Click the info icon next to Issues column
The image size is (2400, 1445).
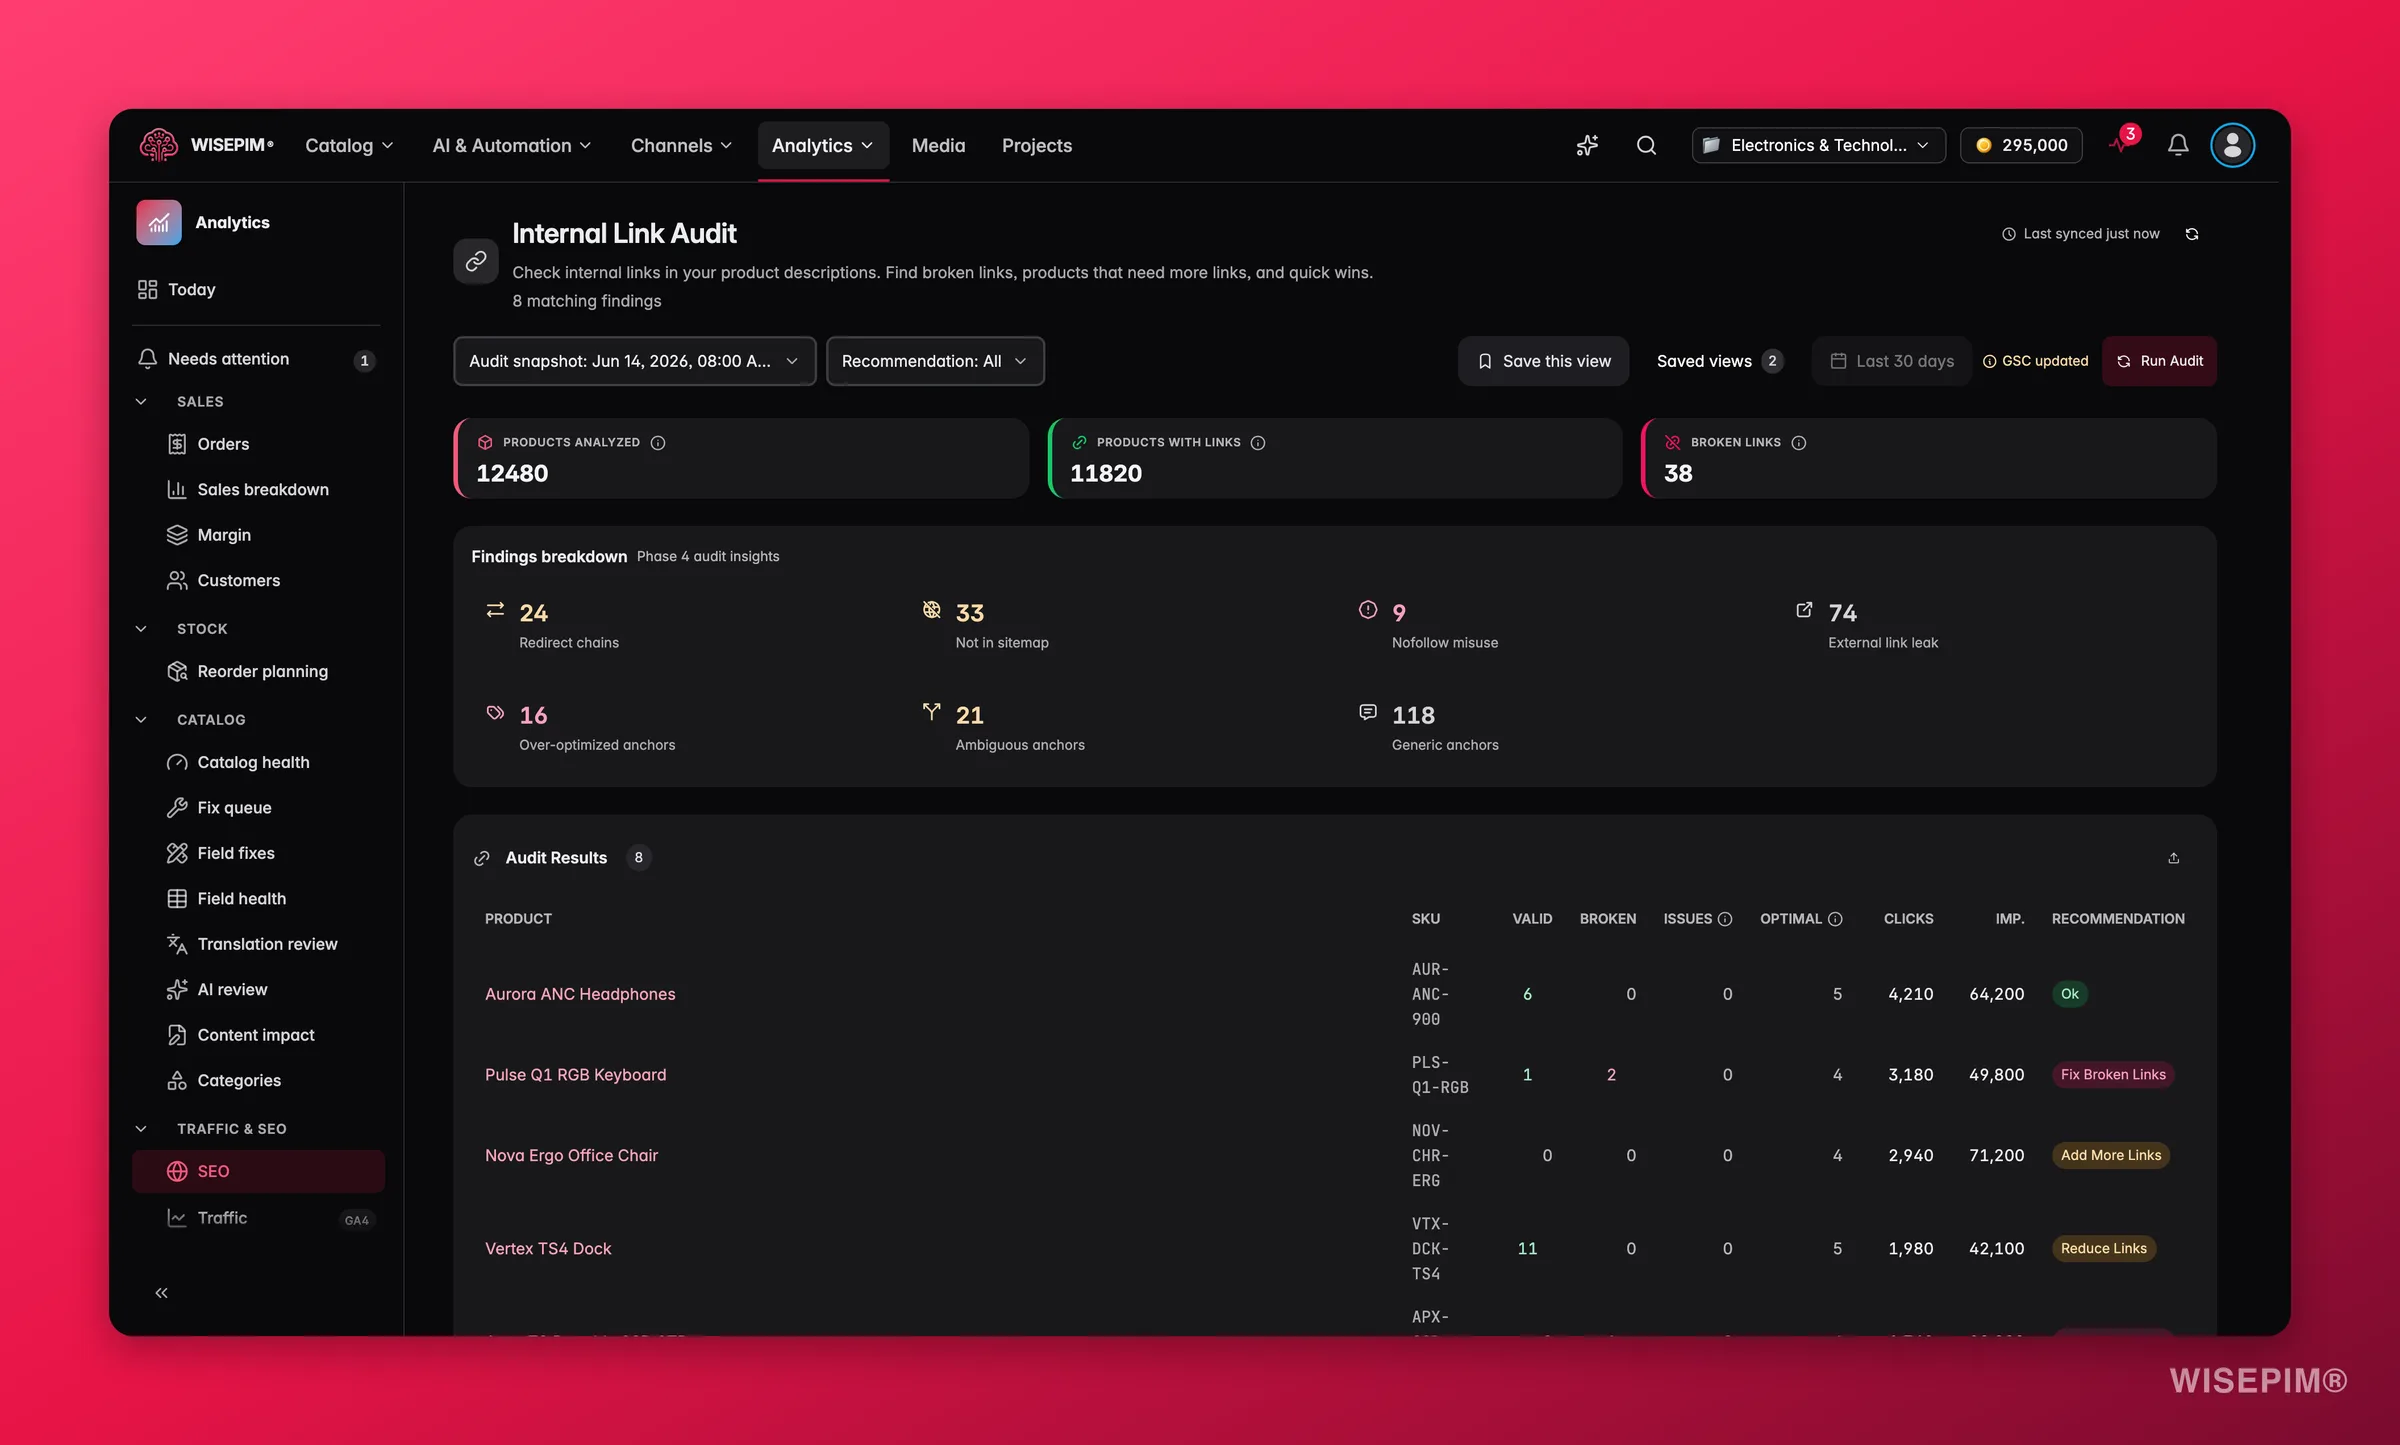click(x=1725, y=919)
